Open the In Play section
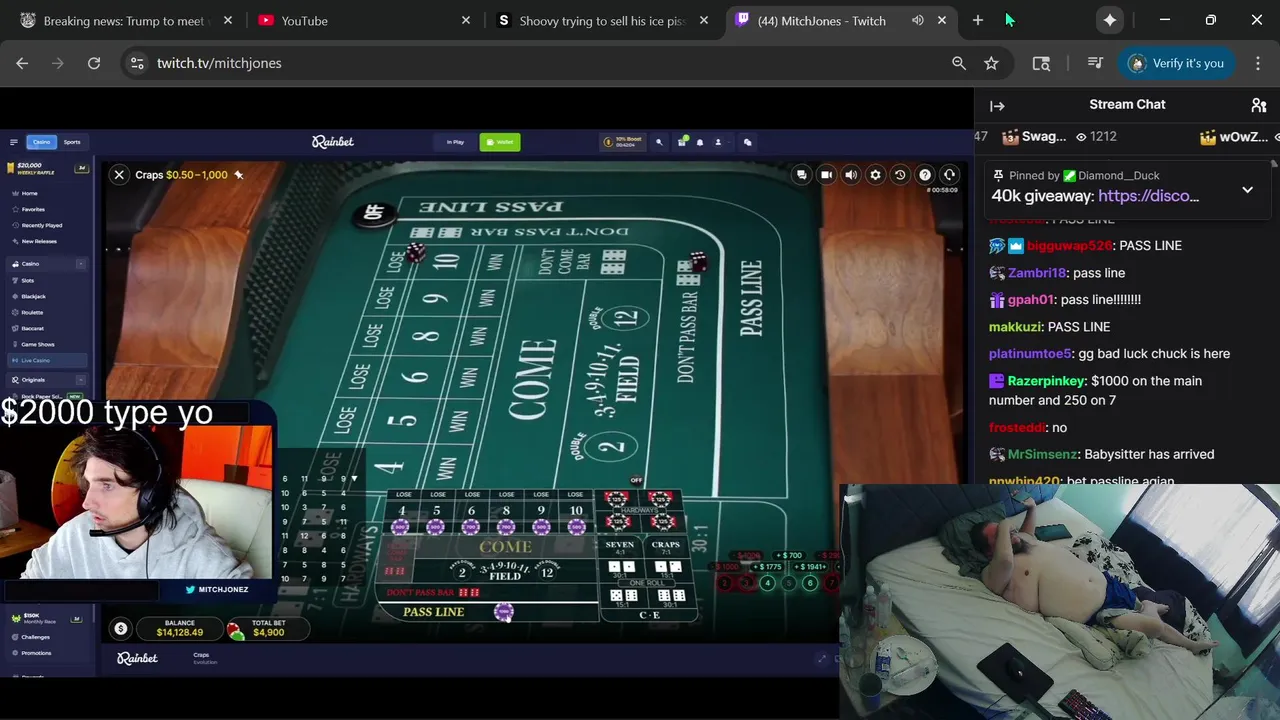Viewport: 1280px width, 720px height. point(456,142)
